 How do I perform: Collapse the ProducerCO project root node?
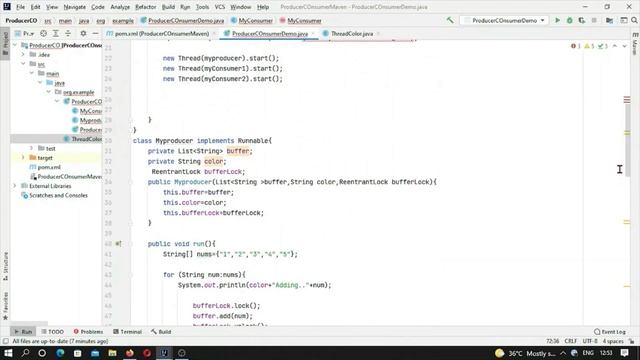(x=16, y=45)
